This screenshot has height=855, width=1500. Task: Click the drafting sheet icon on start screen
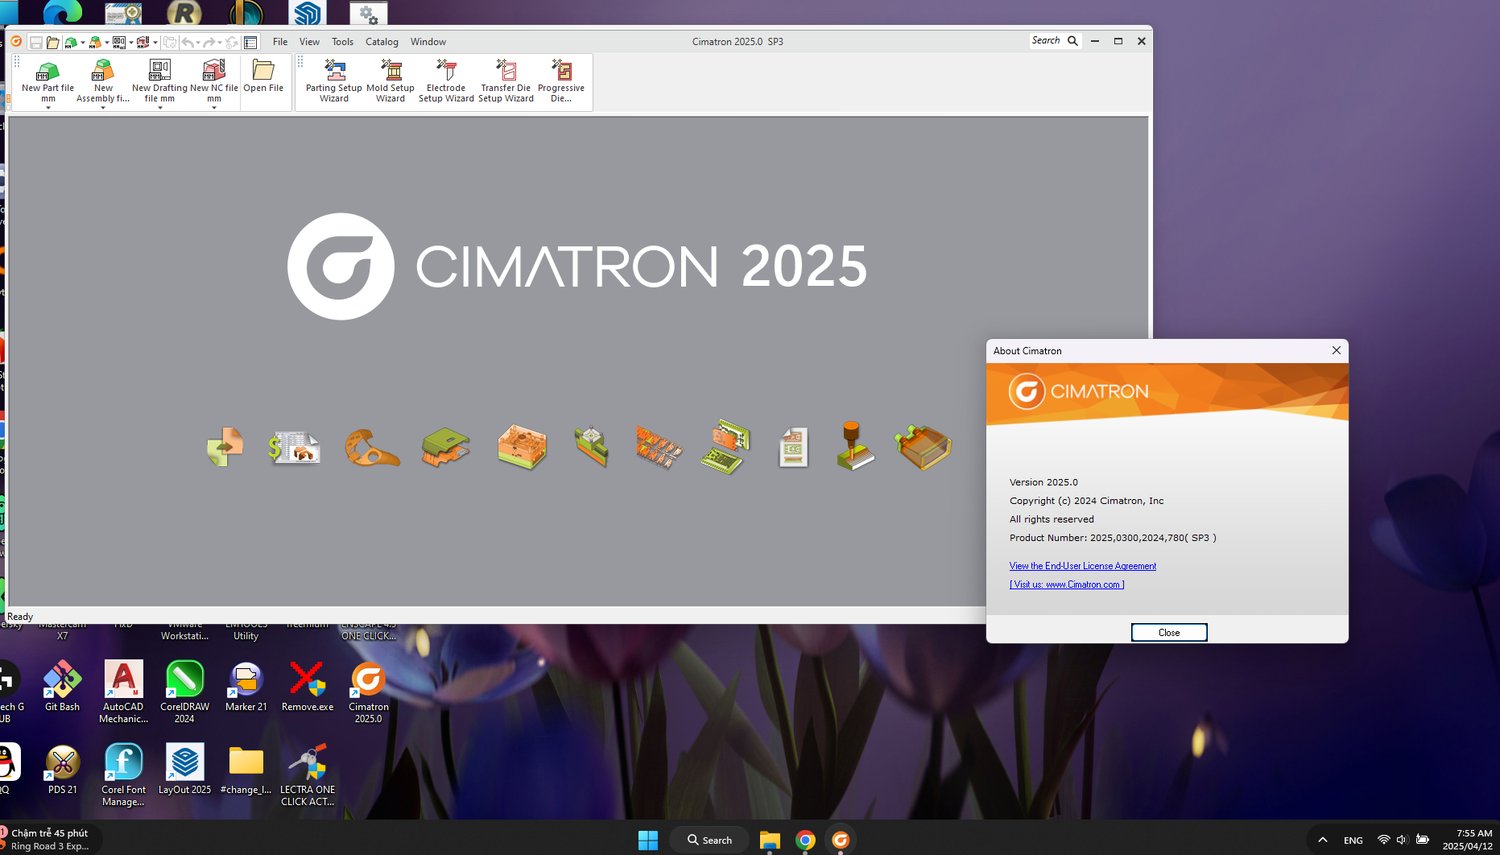coord(793,447)
